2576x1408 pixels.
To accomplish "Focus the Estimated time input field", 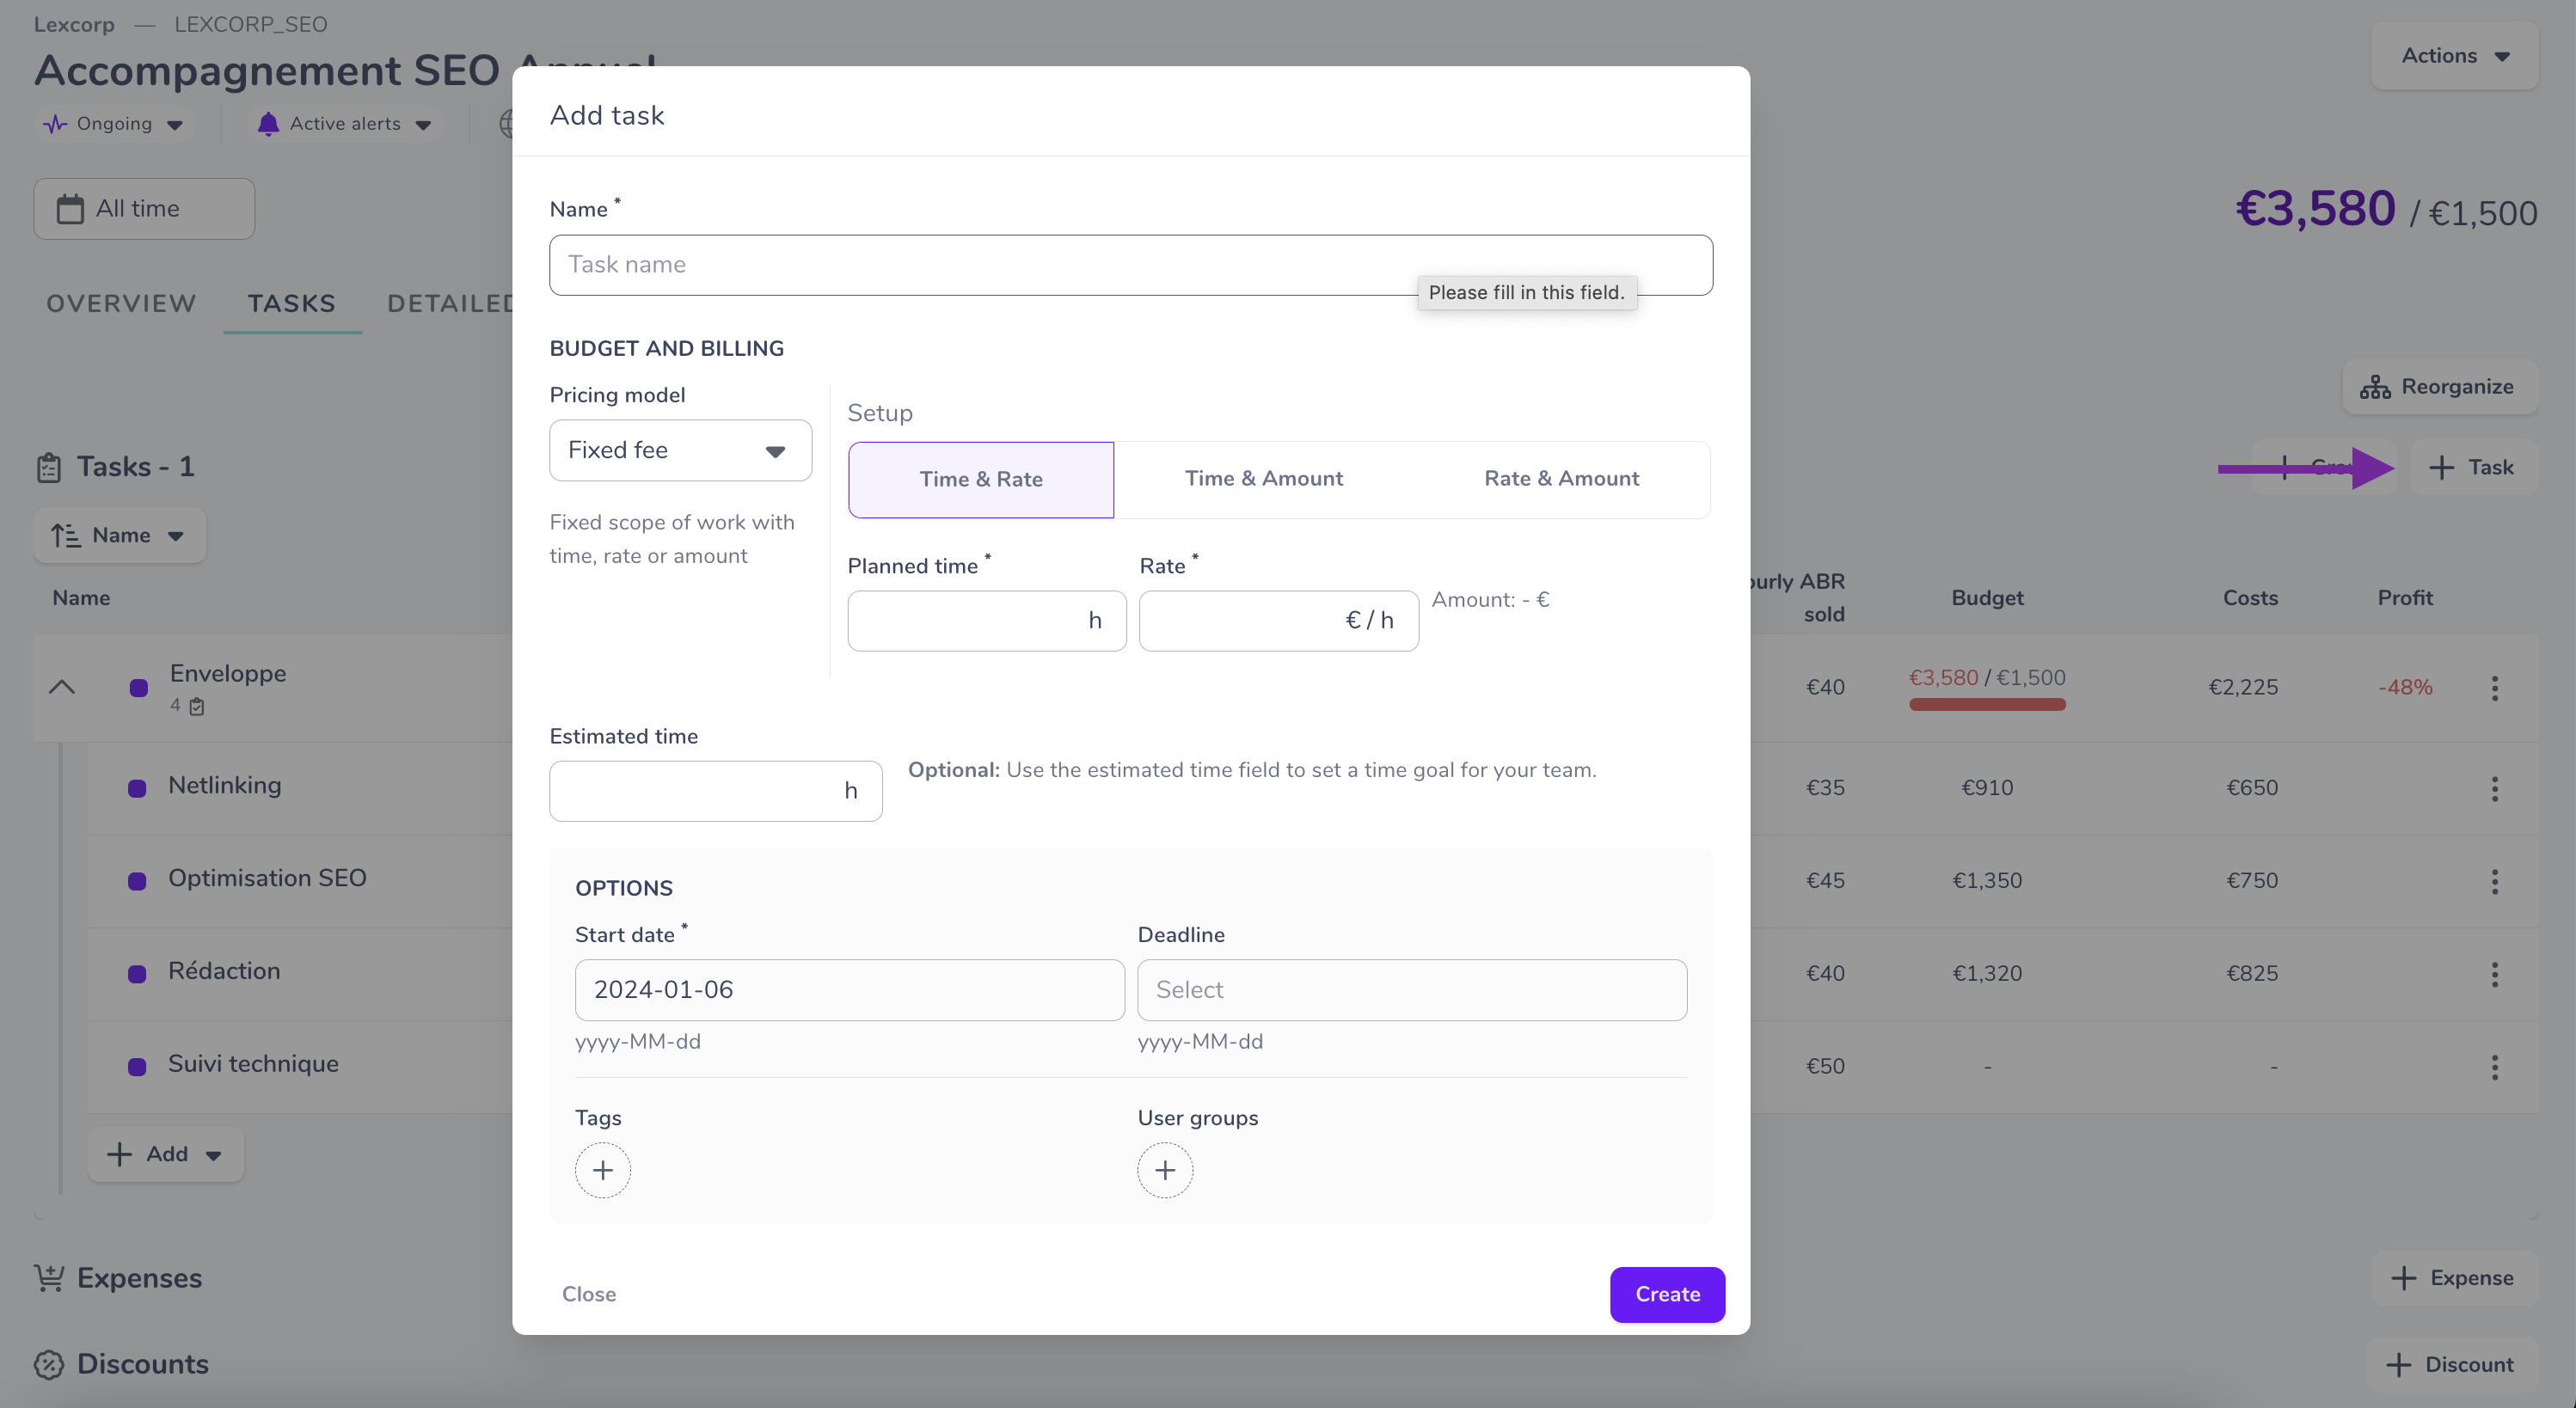I will click(716, 791).
